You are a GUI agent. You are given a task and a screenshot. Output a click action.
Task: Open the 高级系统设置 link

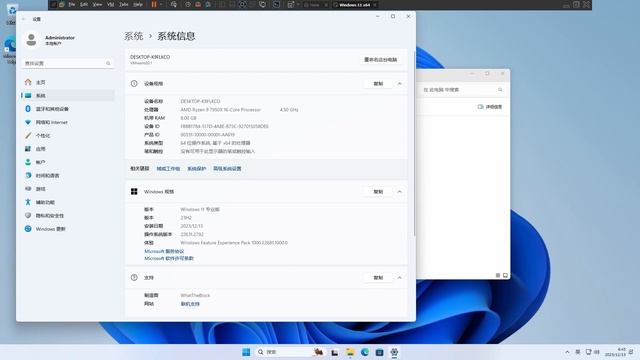coord(227,169)
